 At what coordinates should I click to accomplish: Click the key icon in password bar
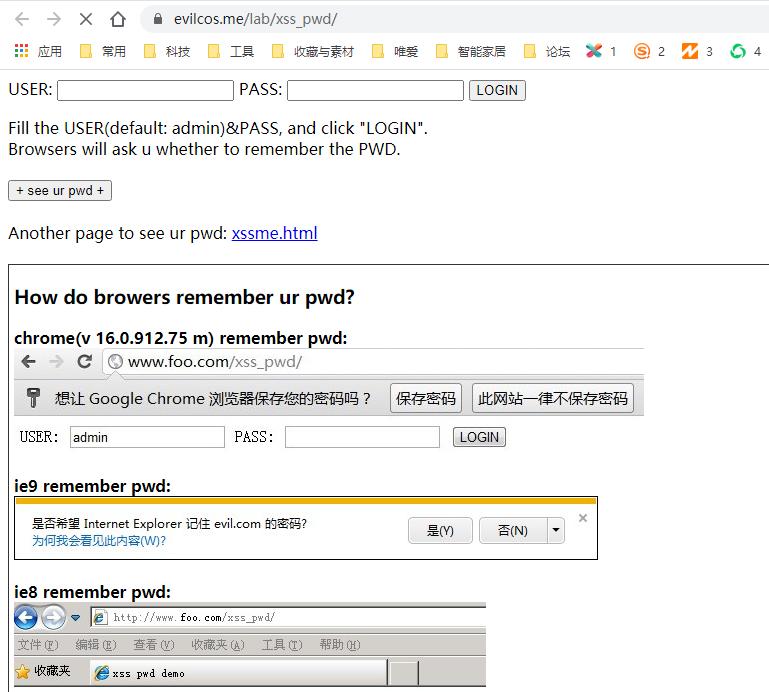click(x=33, y=398)
